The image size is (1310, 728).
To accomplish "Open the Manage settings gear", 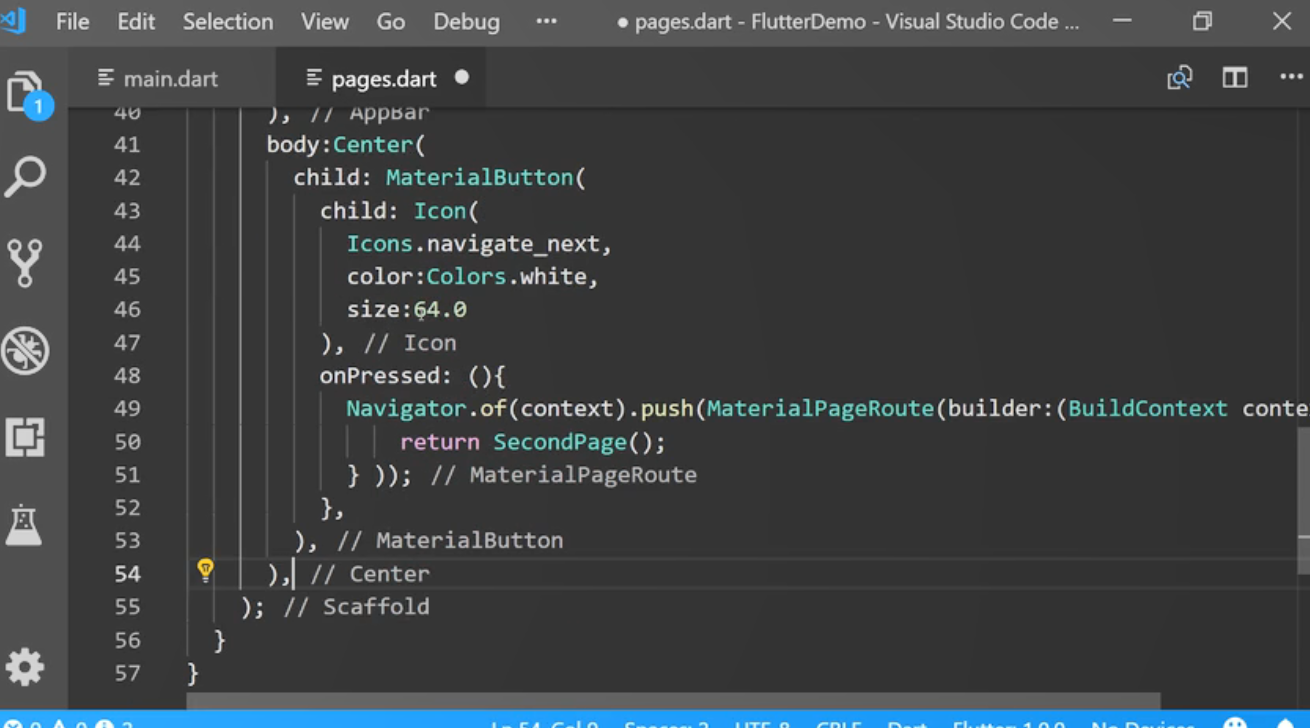I will [x=25, y=666].
